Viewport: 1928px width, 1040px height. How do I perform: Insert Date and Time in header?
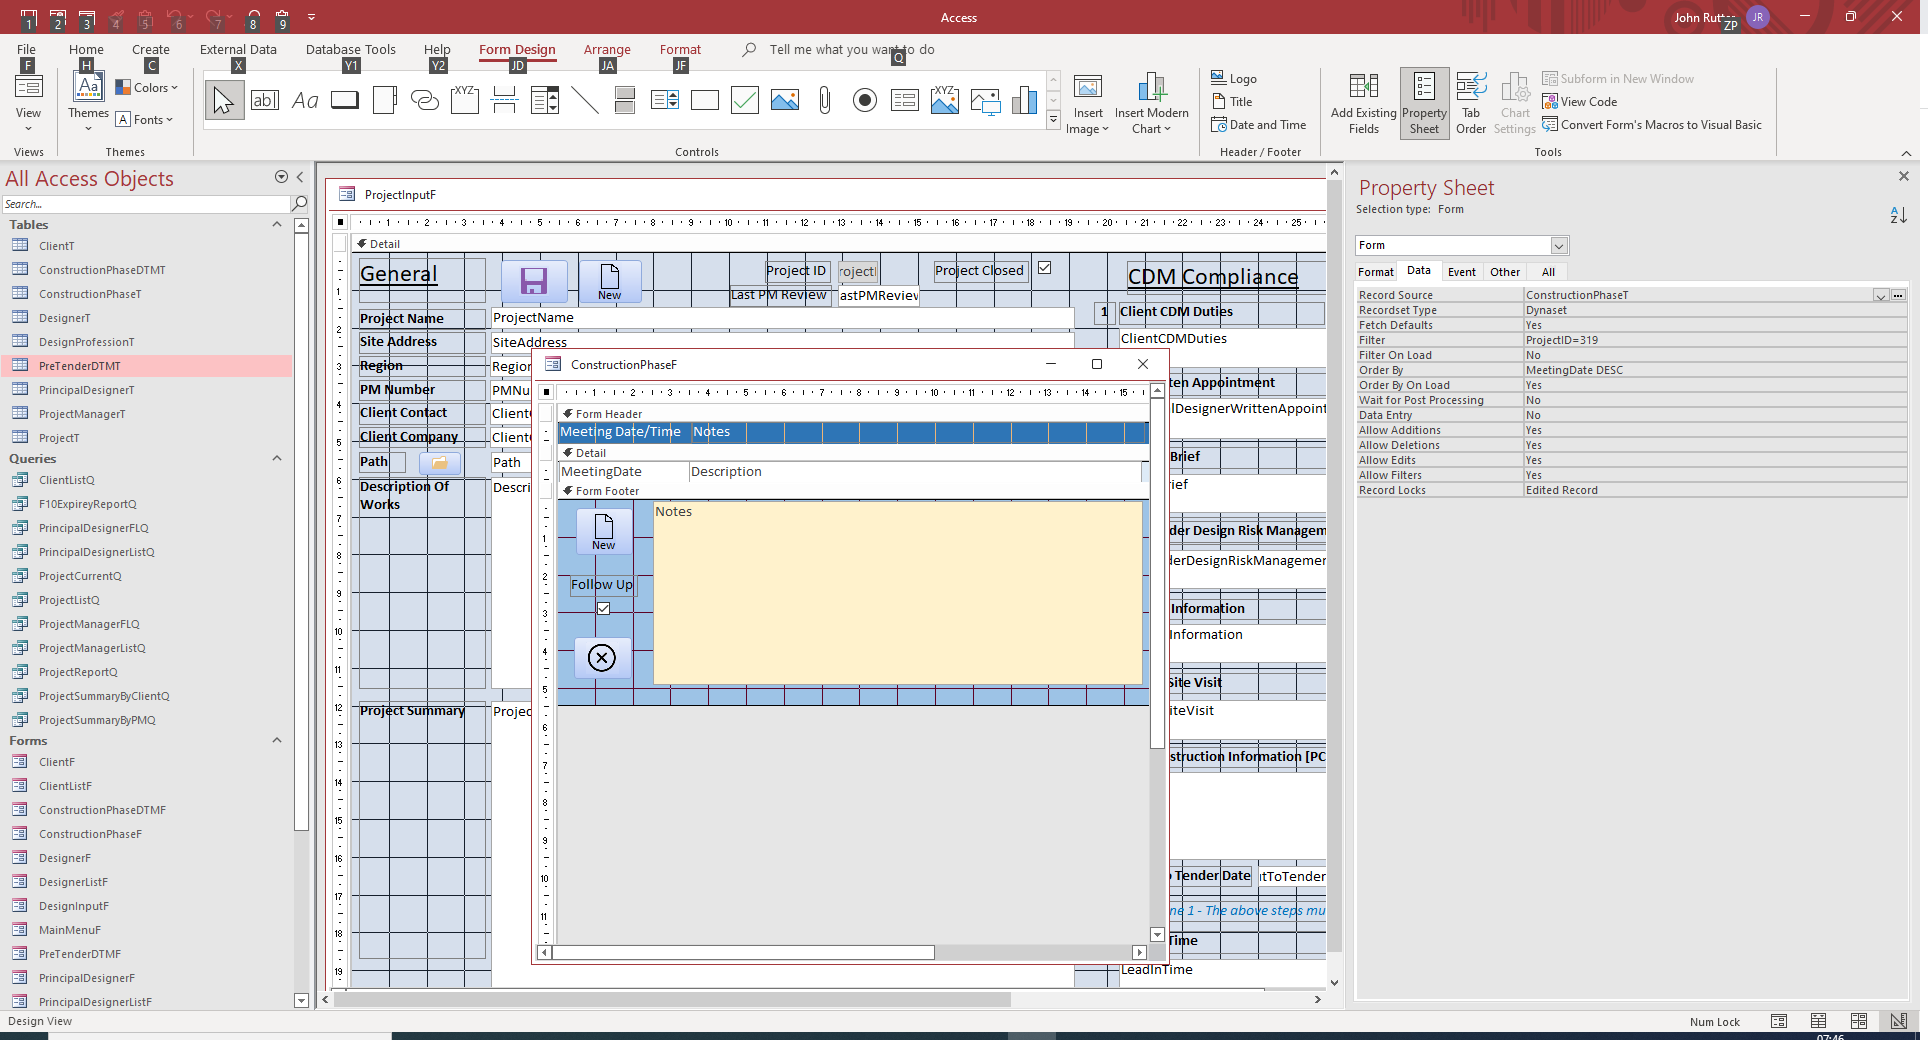1259,124
